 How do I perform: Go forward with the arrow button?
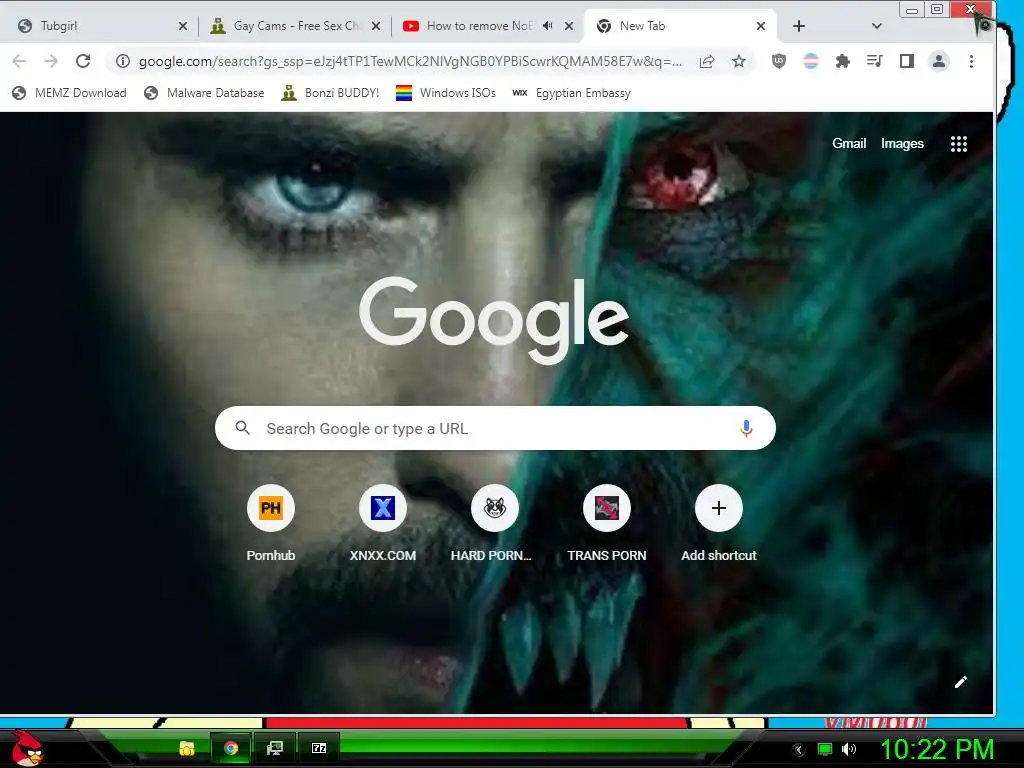pyautogui.click(x=51, y=61)
